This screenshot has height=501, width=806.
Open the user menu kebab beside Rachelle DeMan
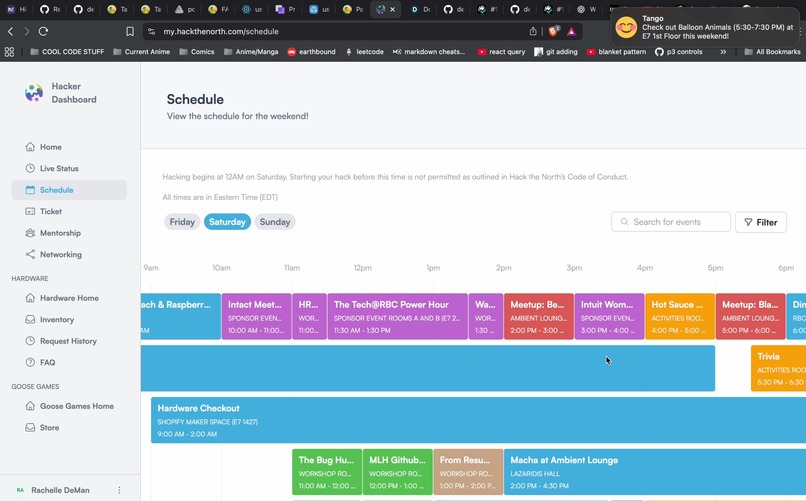(x=119, y=490)
